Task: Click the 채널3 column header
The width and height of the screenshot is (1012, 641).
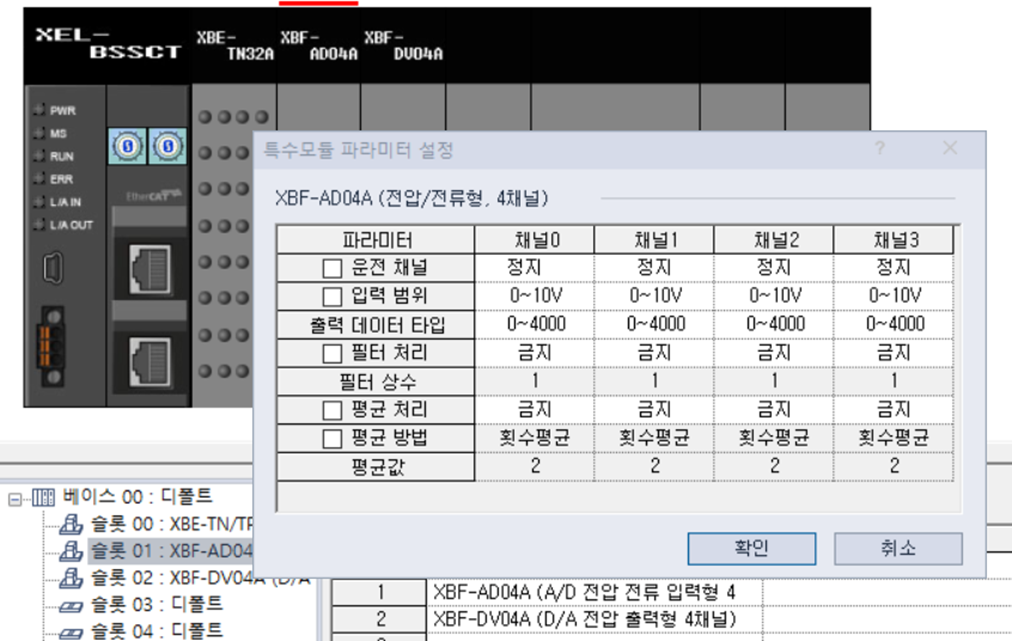Action: [894, 240]
